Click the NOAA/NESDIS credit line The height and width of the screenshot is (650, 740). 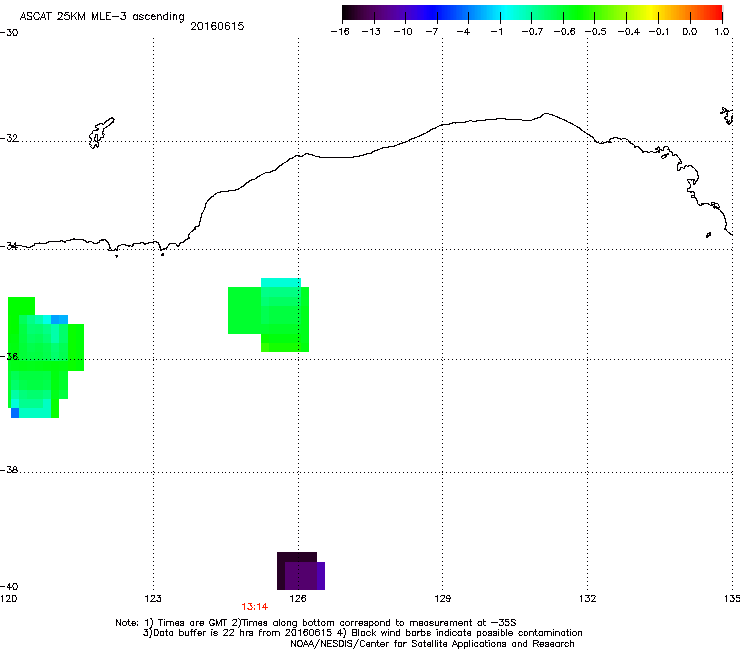point(432,644)
